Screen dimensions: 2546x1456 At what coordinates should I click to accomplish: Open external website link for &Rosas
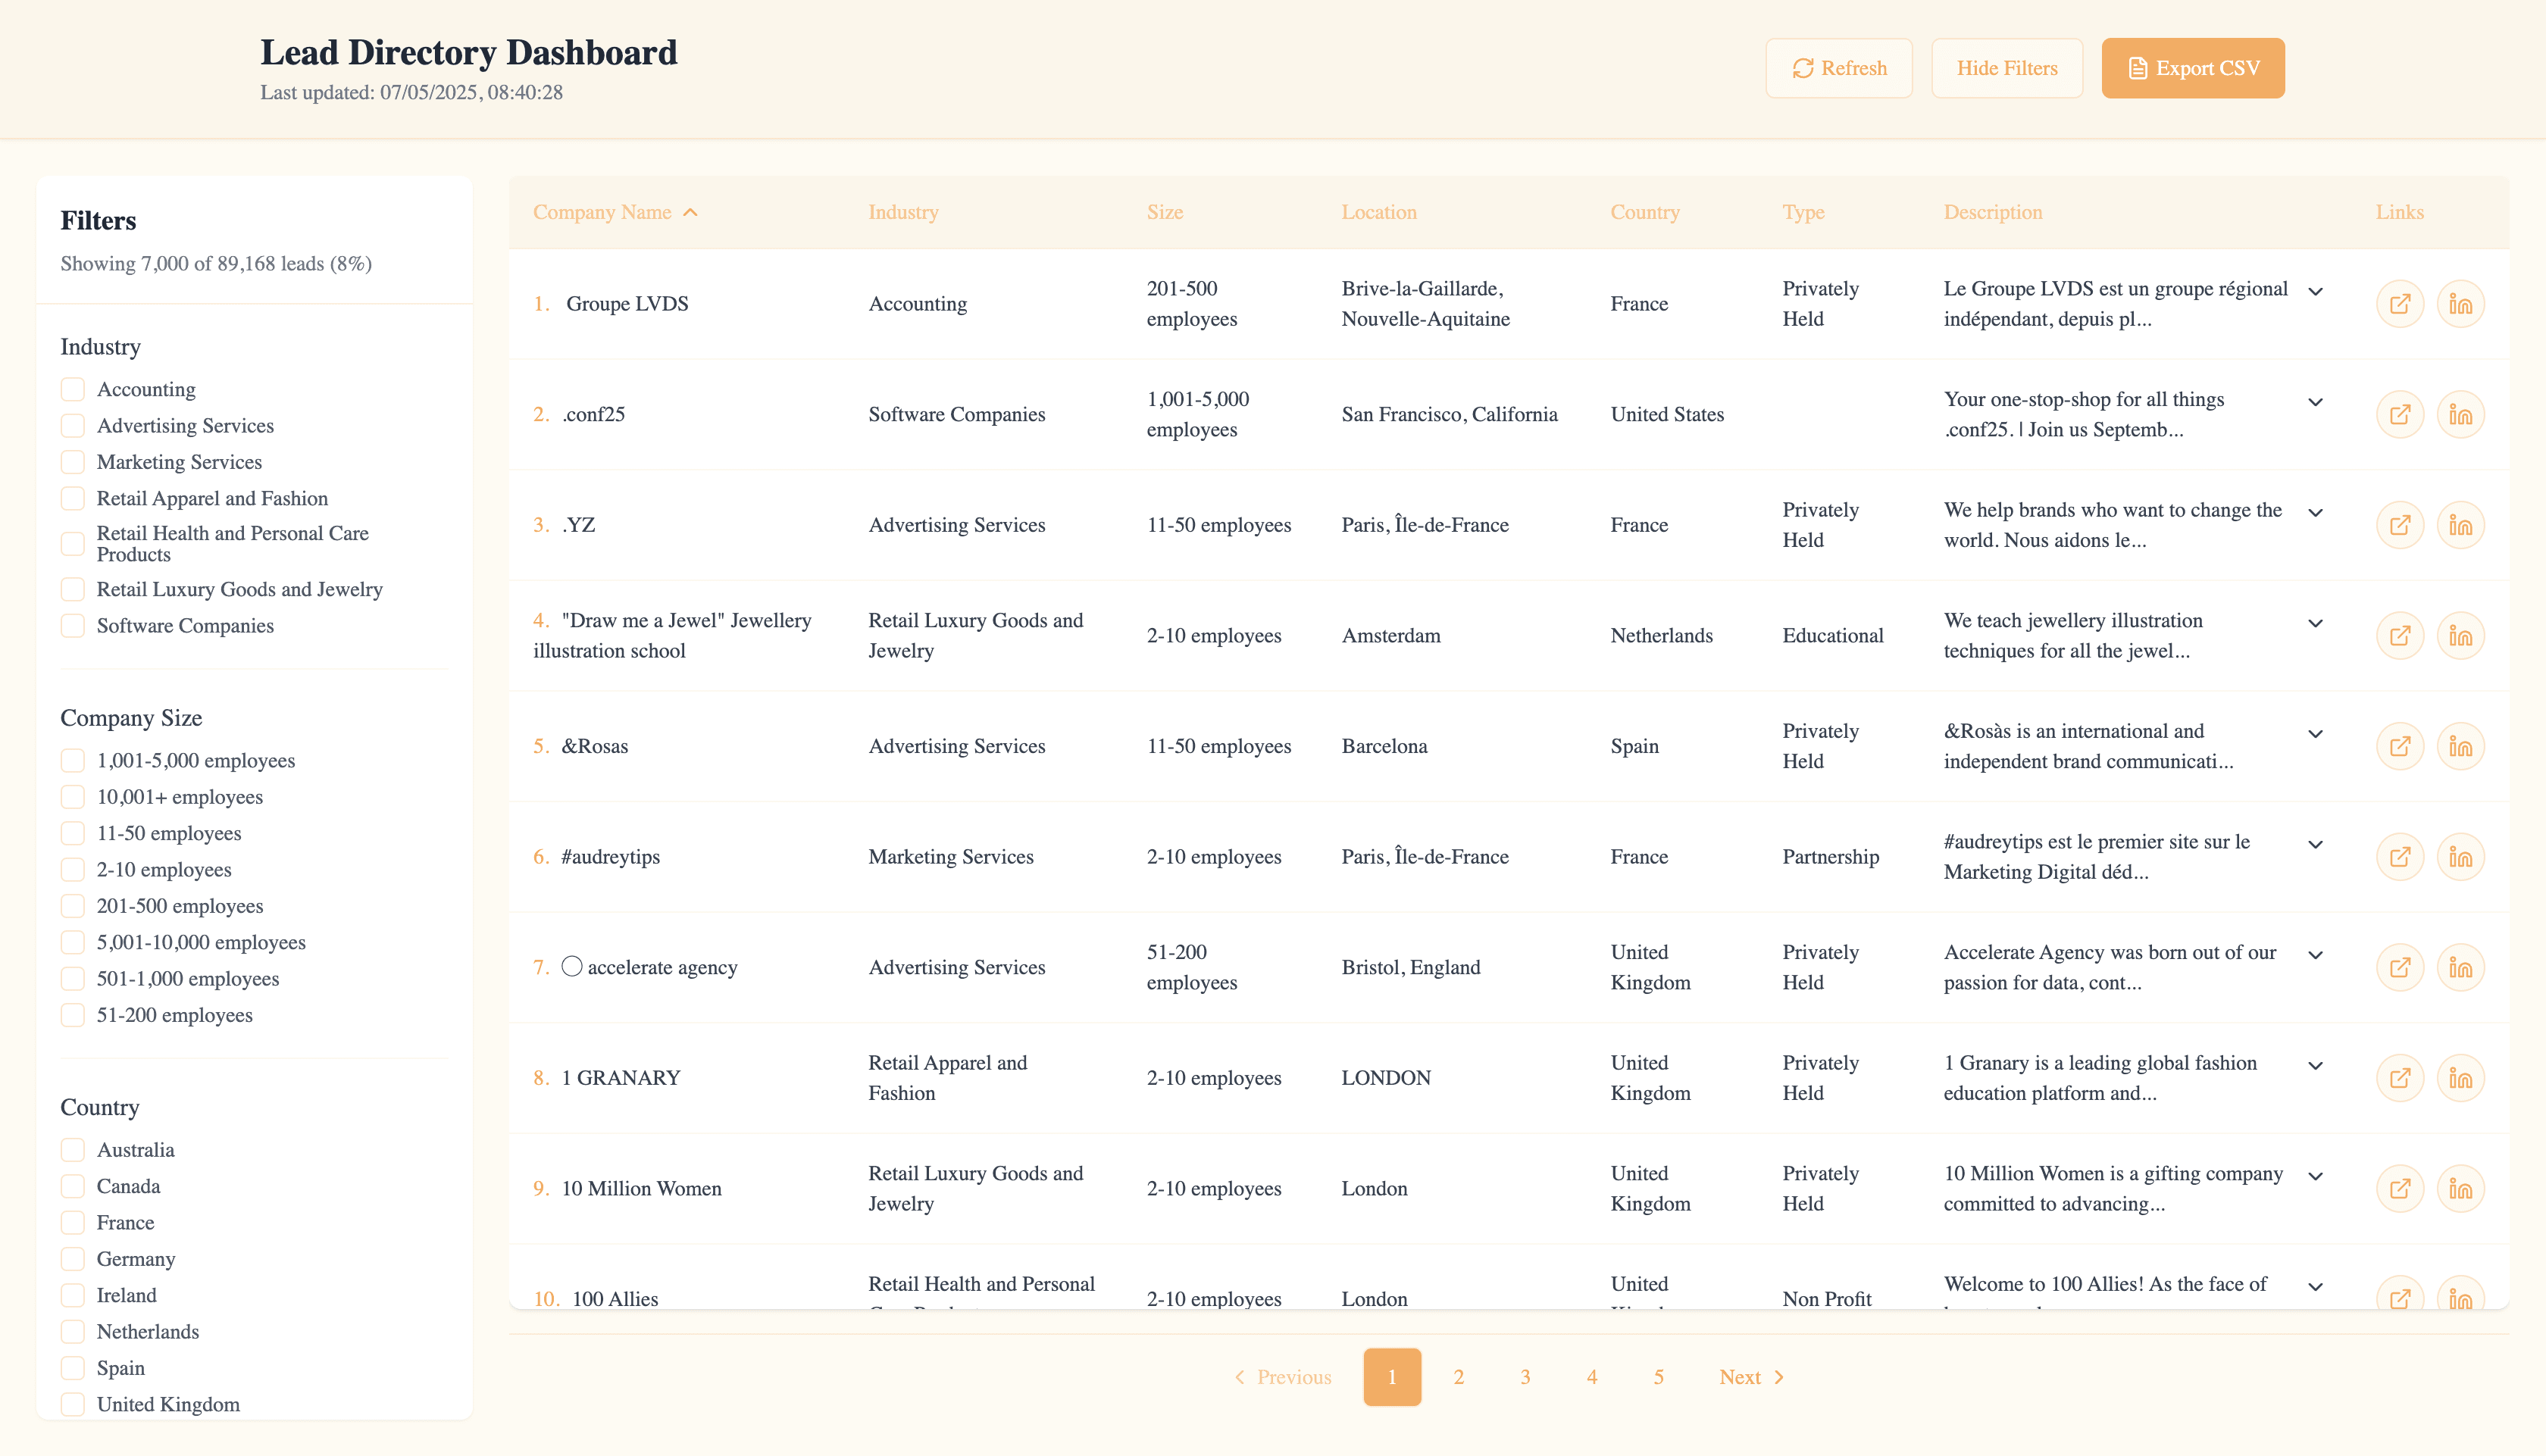pyautogui.click(x=2399, y=746)
